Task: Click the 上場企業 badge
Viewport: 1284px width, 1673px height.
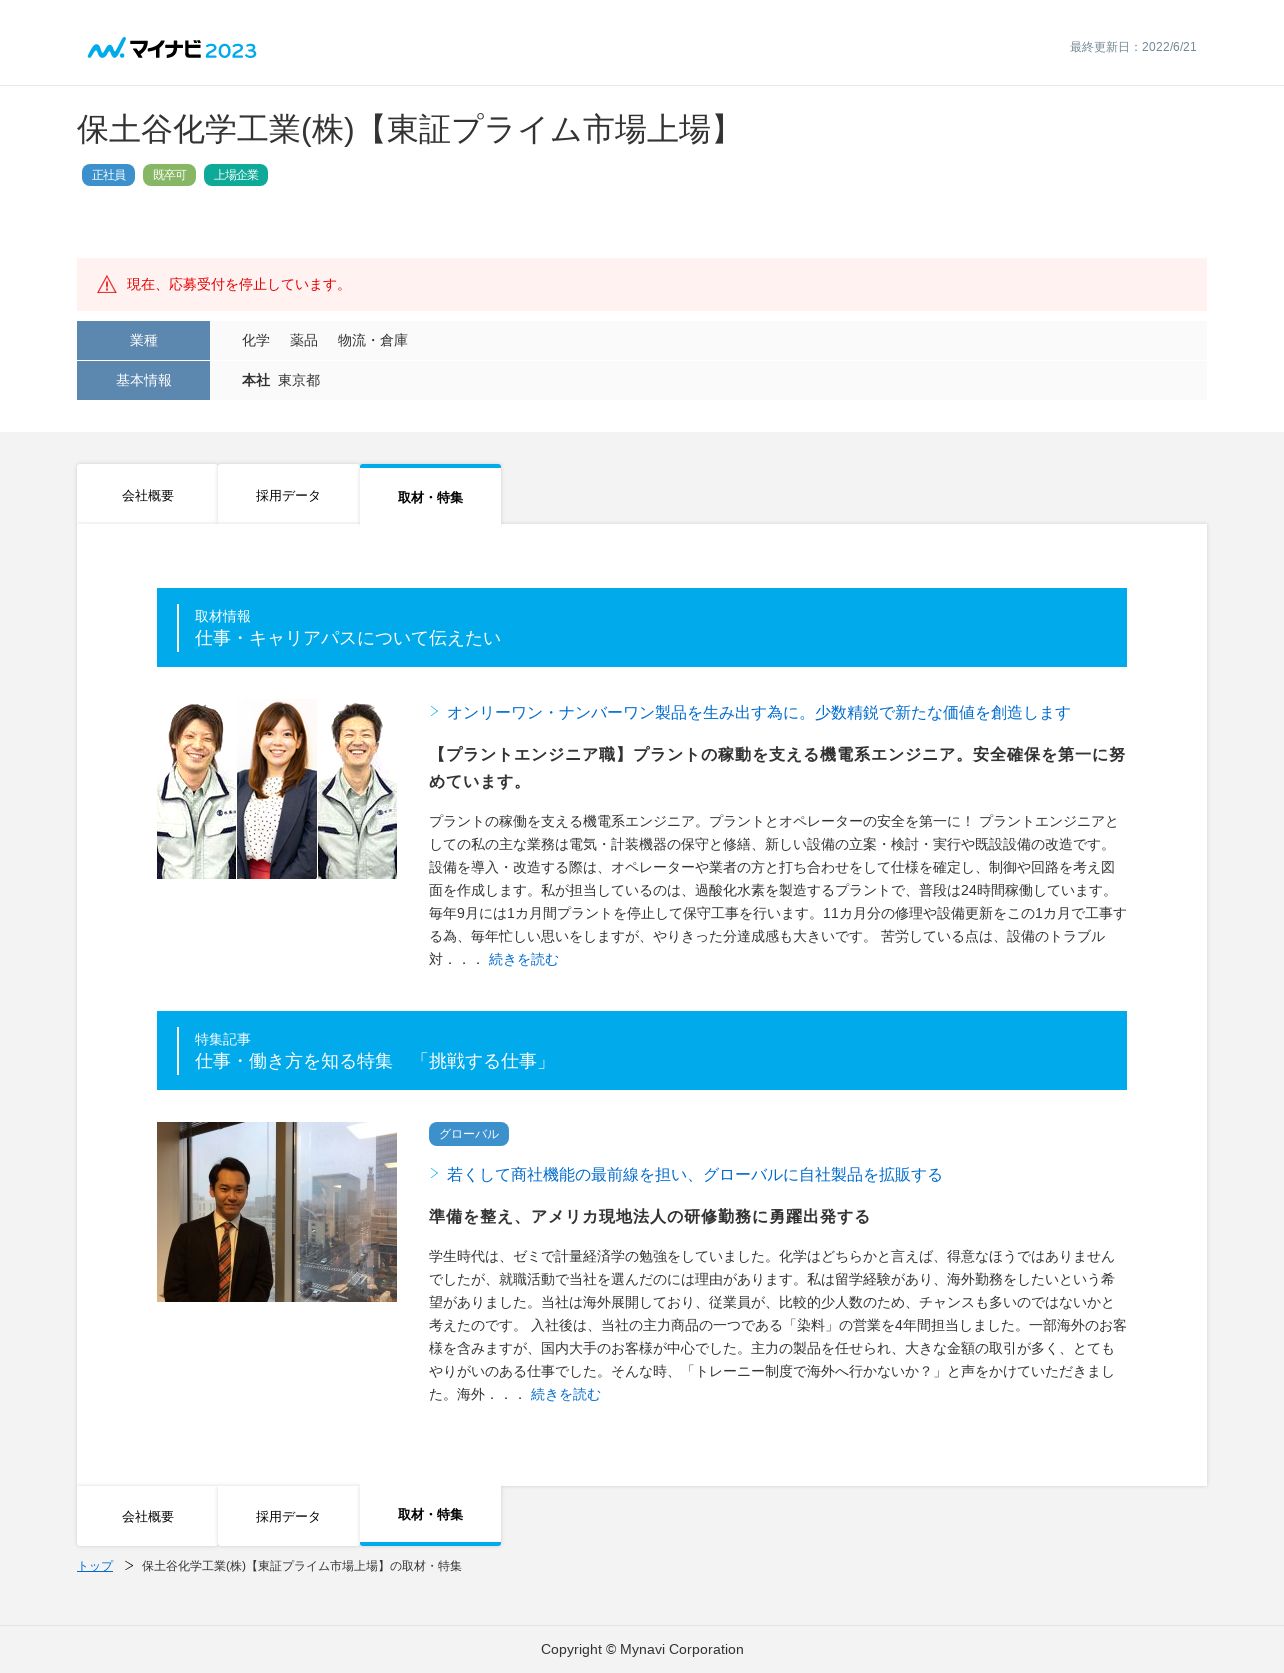Action: [236, 175]
